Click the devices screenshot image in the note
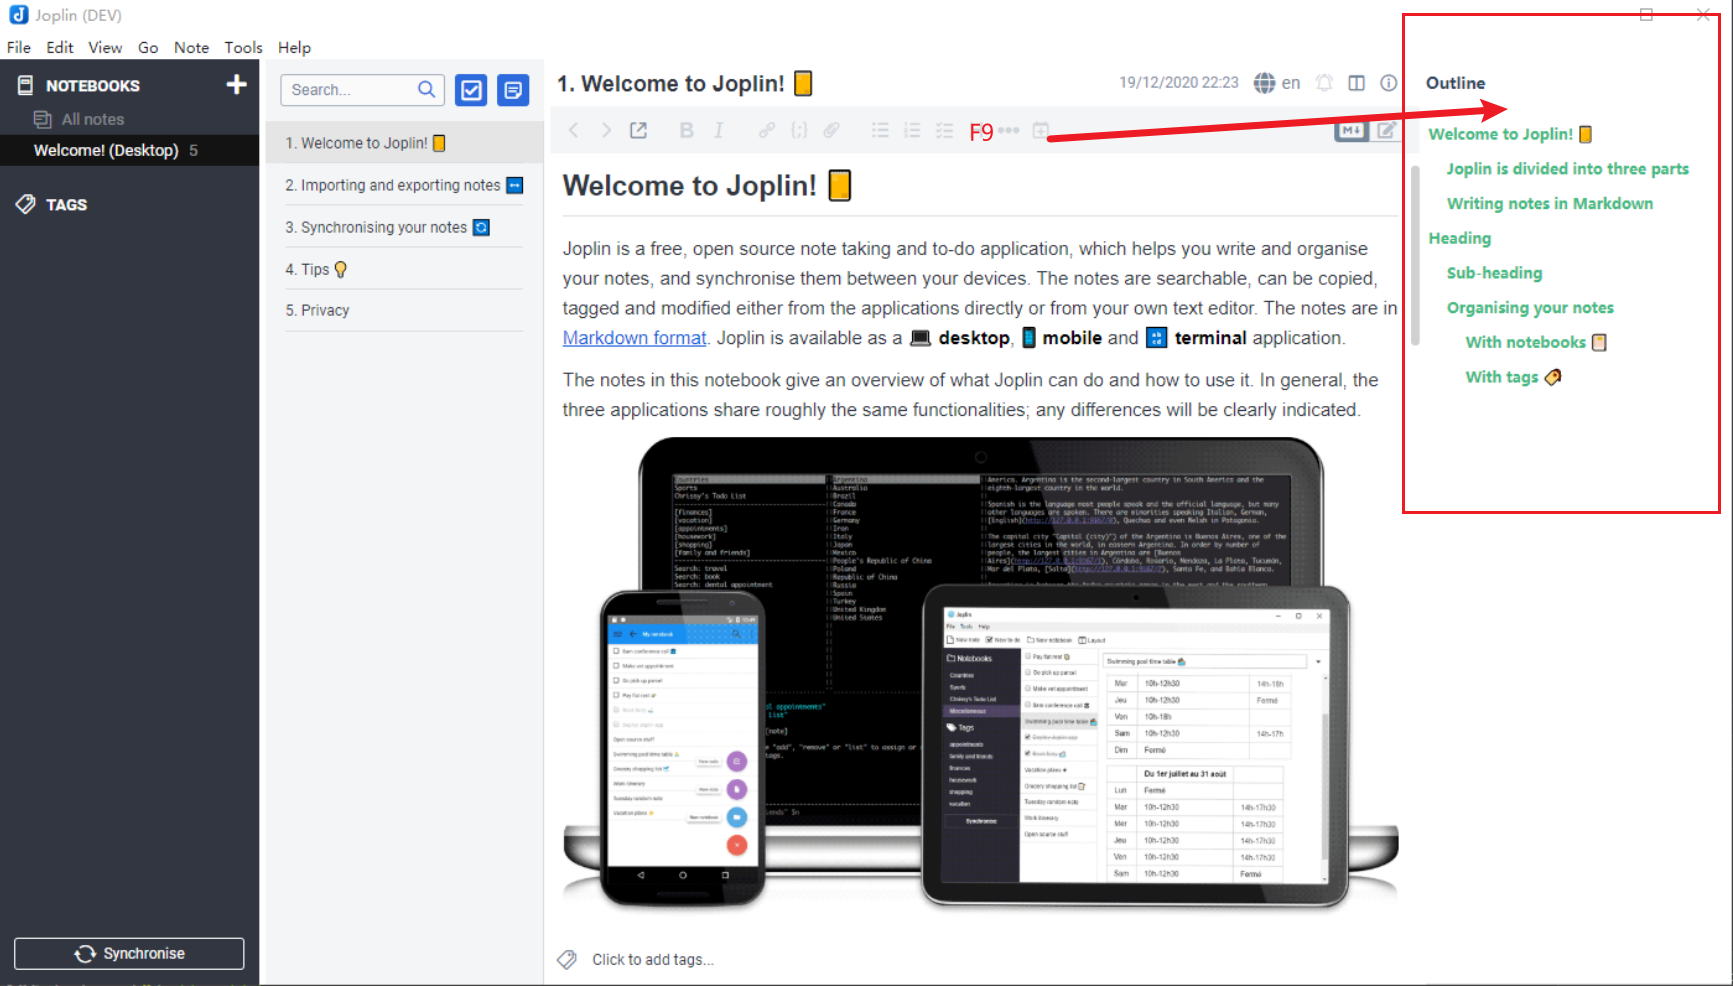The image size is (1733, 986). 980,672
